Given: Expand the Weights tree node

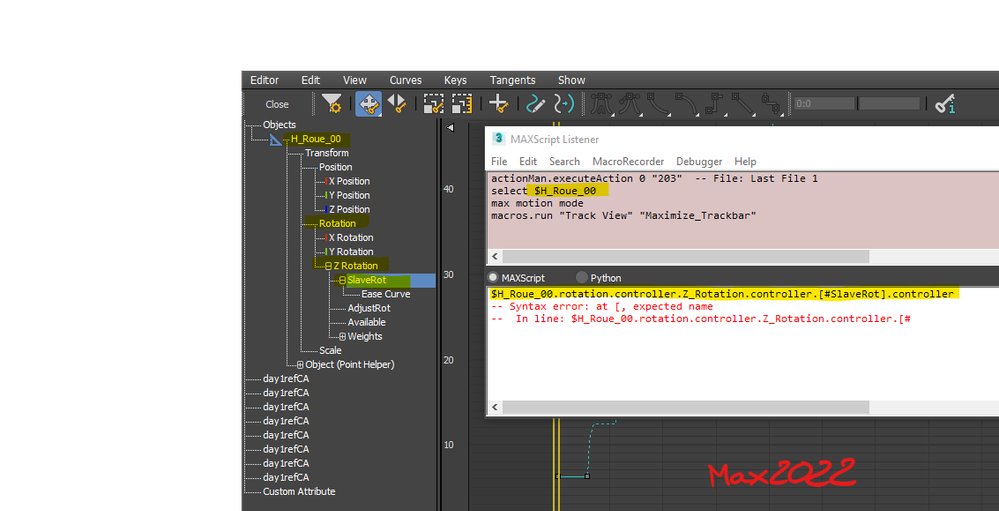Looking at the screenshot, I should point(342,336).
